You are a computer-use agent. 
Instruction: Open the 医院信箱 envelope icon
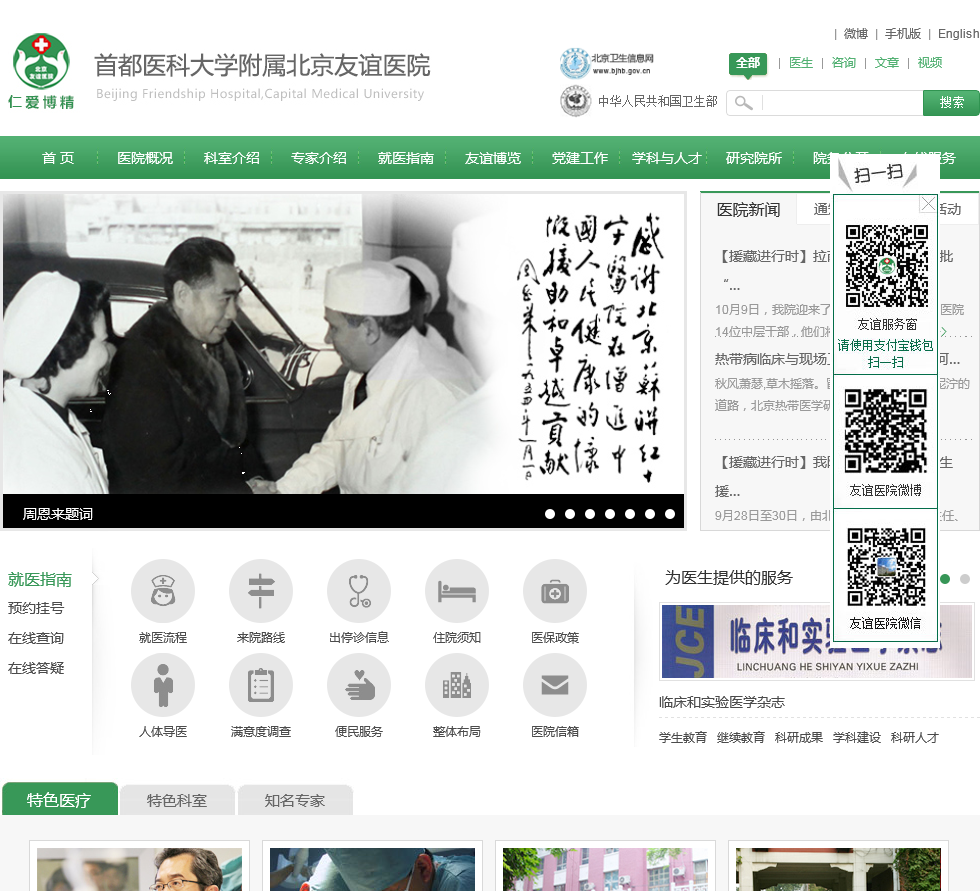coord(555,685)
